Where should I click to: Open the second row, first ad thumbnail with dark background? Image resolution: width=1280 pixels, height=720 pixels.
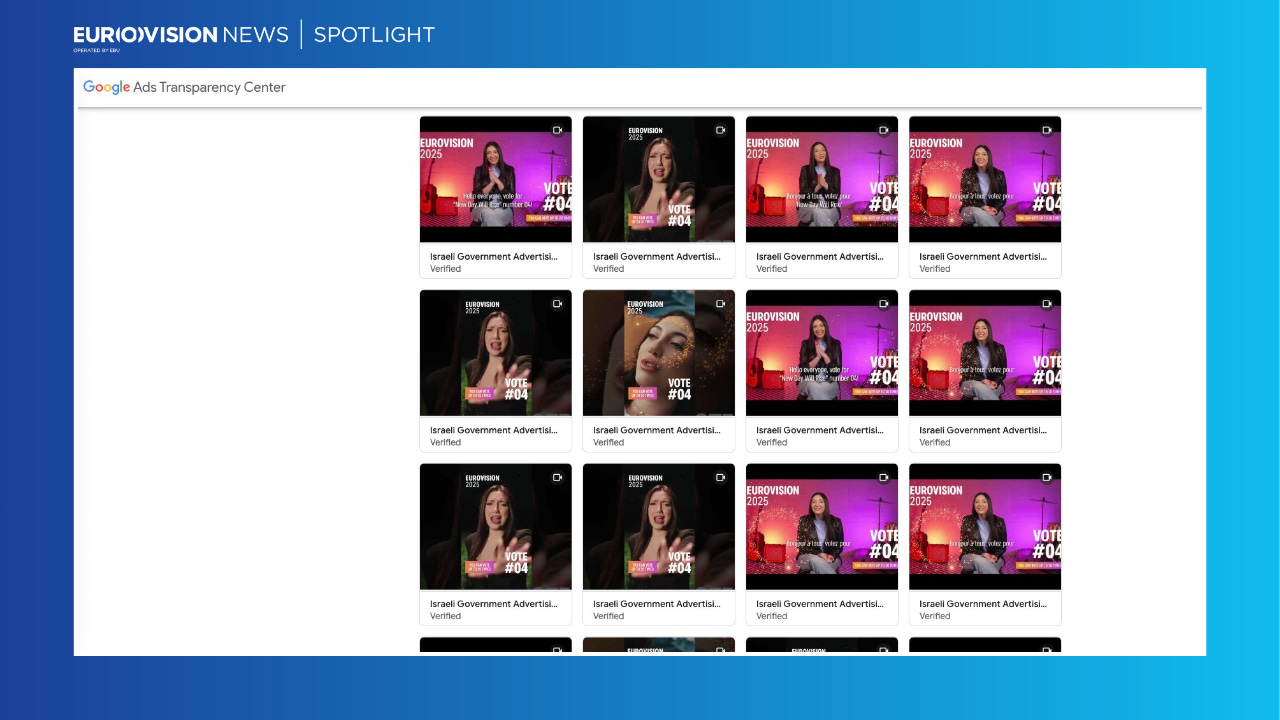click(x=496, y=353)
